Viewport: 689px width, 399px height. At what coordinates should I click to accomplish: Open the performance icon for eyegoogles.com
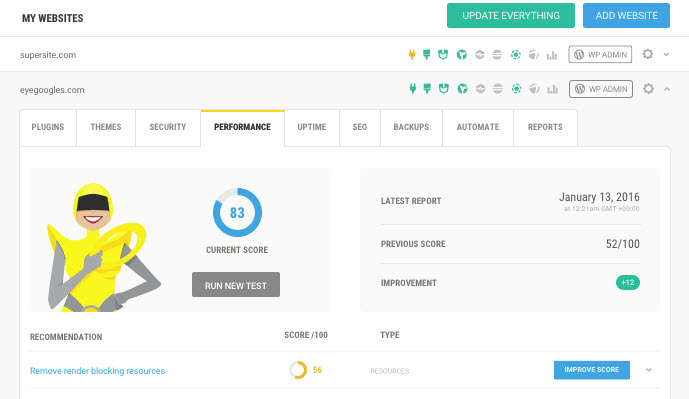click(462, 89)
